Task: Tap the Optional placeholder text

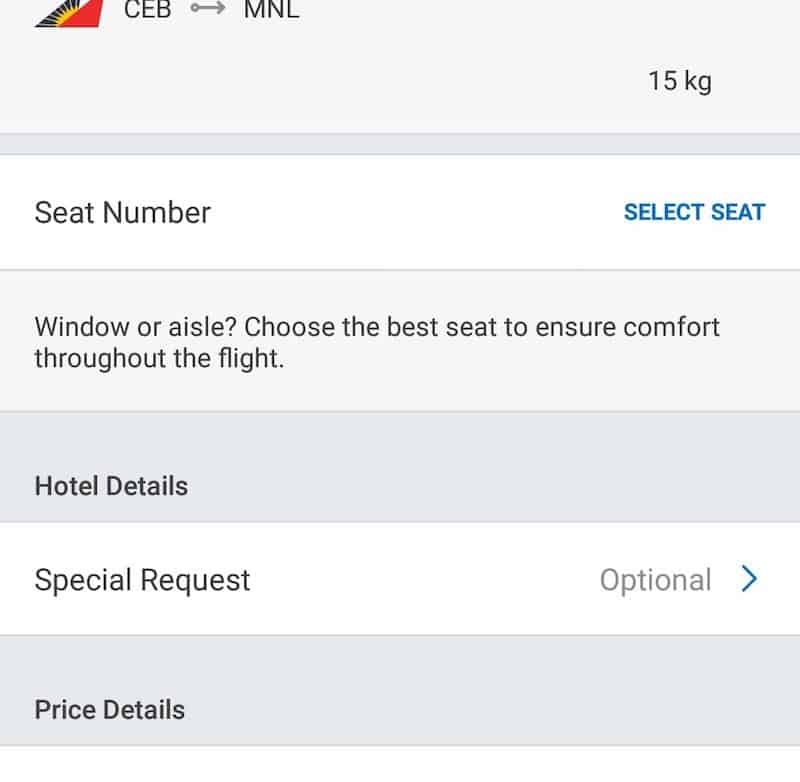Action: click(655, 580)
